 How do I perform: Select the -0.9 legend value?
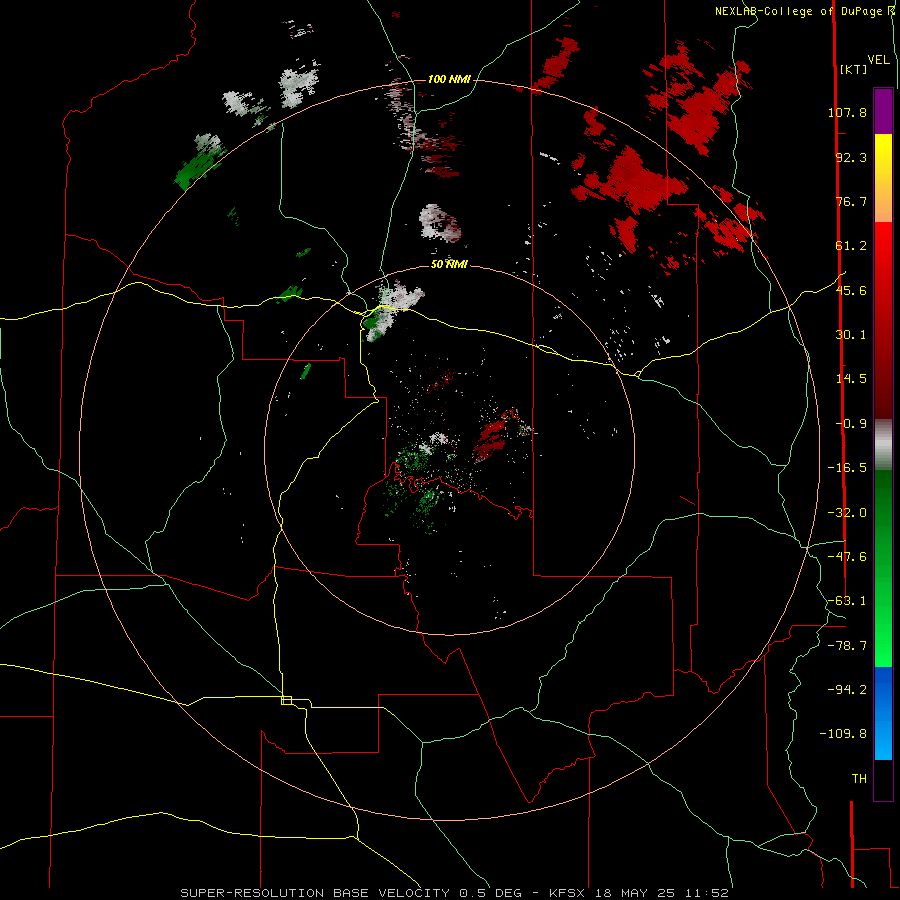pyautogui.click(x=851, y=424)
